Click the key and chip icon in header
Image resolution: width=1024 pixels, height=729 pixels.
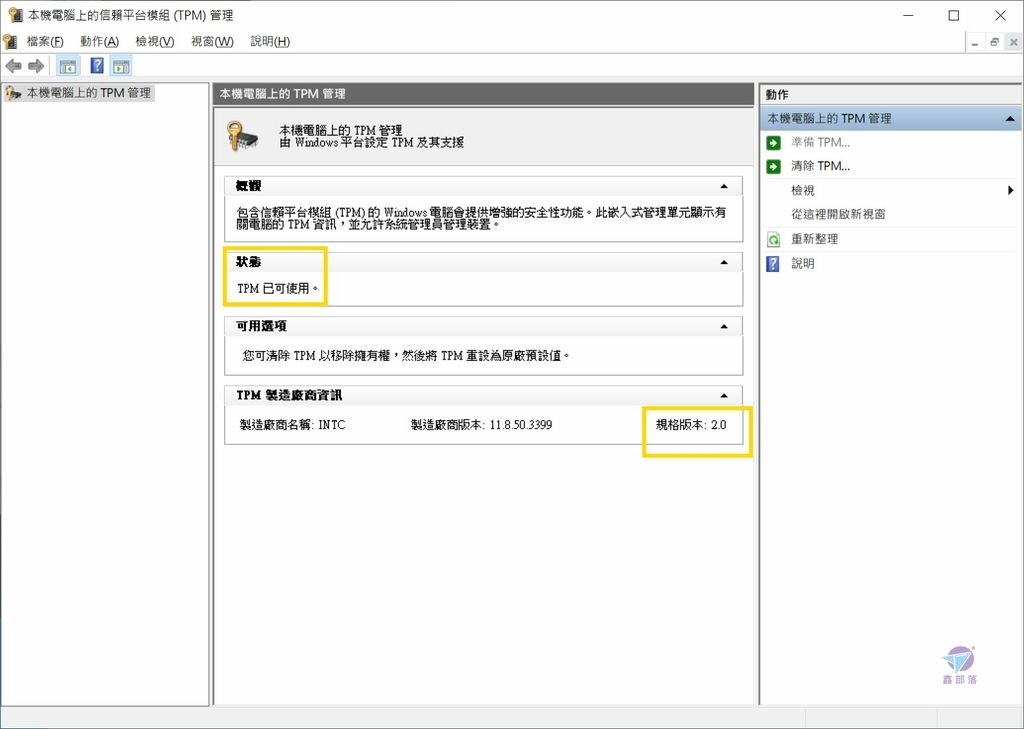[x=241, y=136]
